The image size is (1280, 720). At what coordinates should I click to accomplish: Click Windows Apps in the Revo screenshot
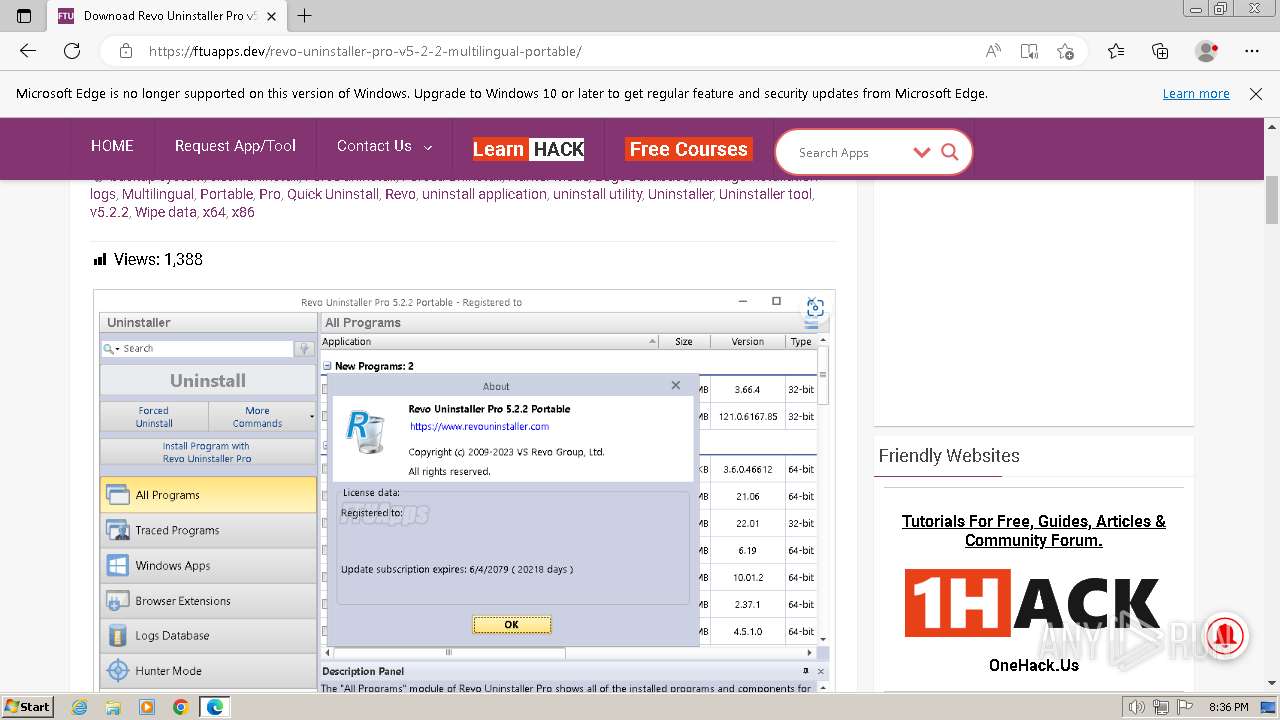[208, 565]
